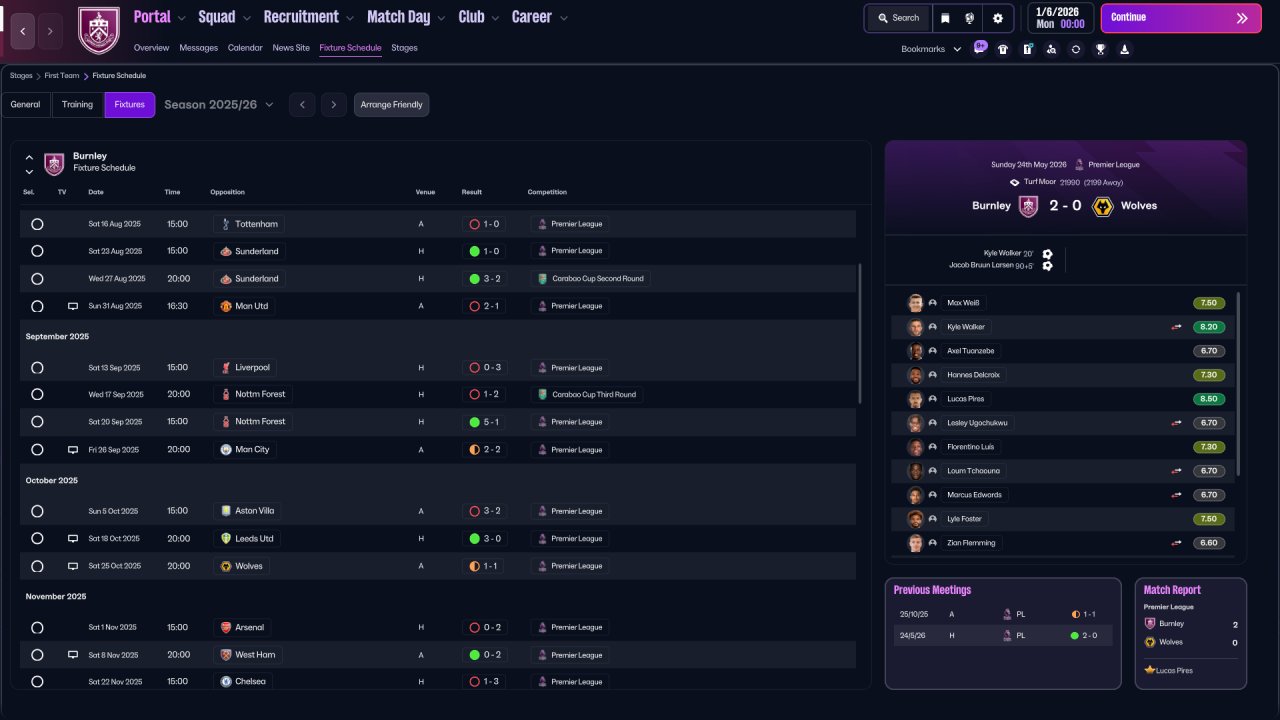The image size is (1280, 720).
Task: Click the circular arrows transfer icon
Action: click(1076, 49)
